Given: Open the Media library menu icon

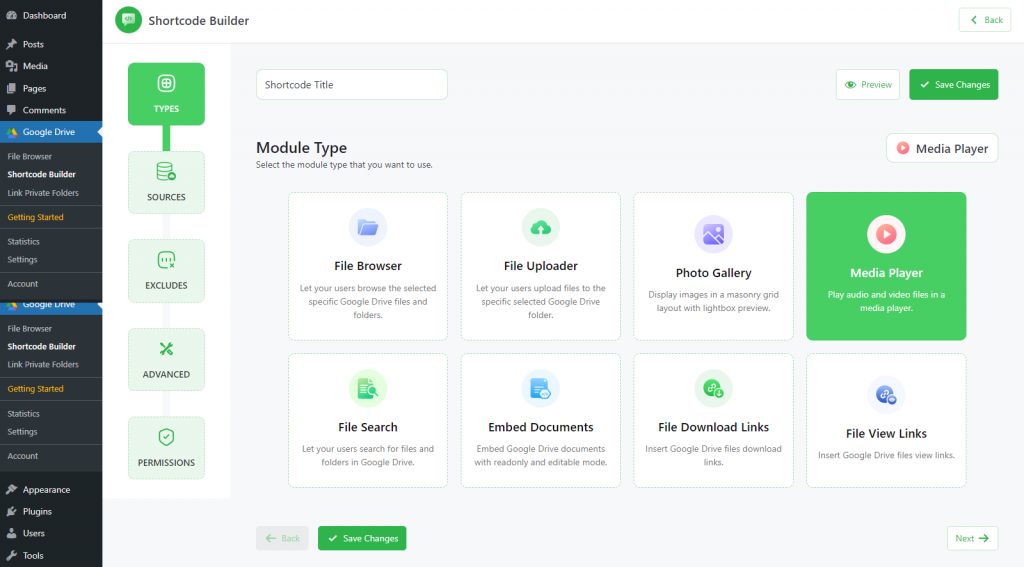Looking at the screenshot, I should 11,66.
